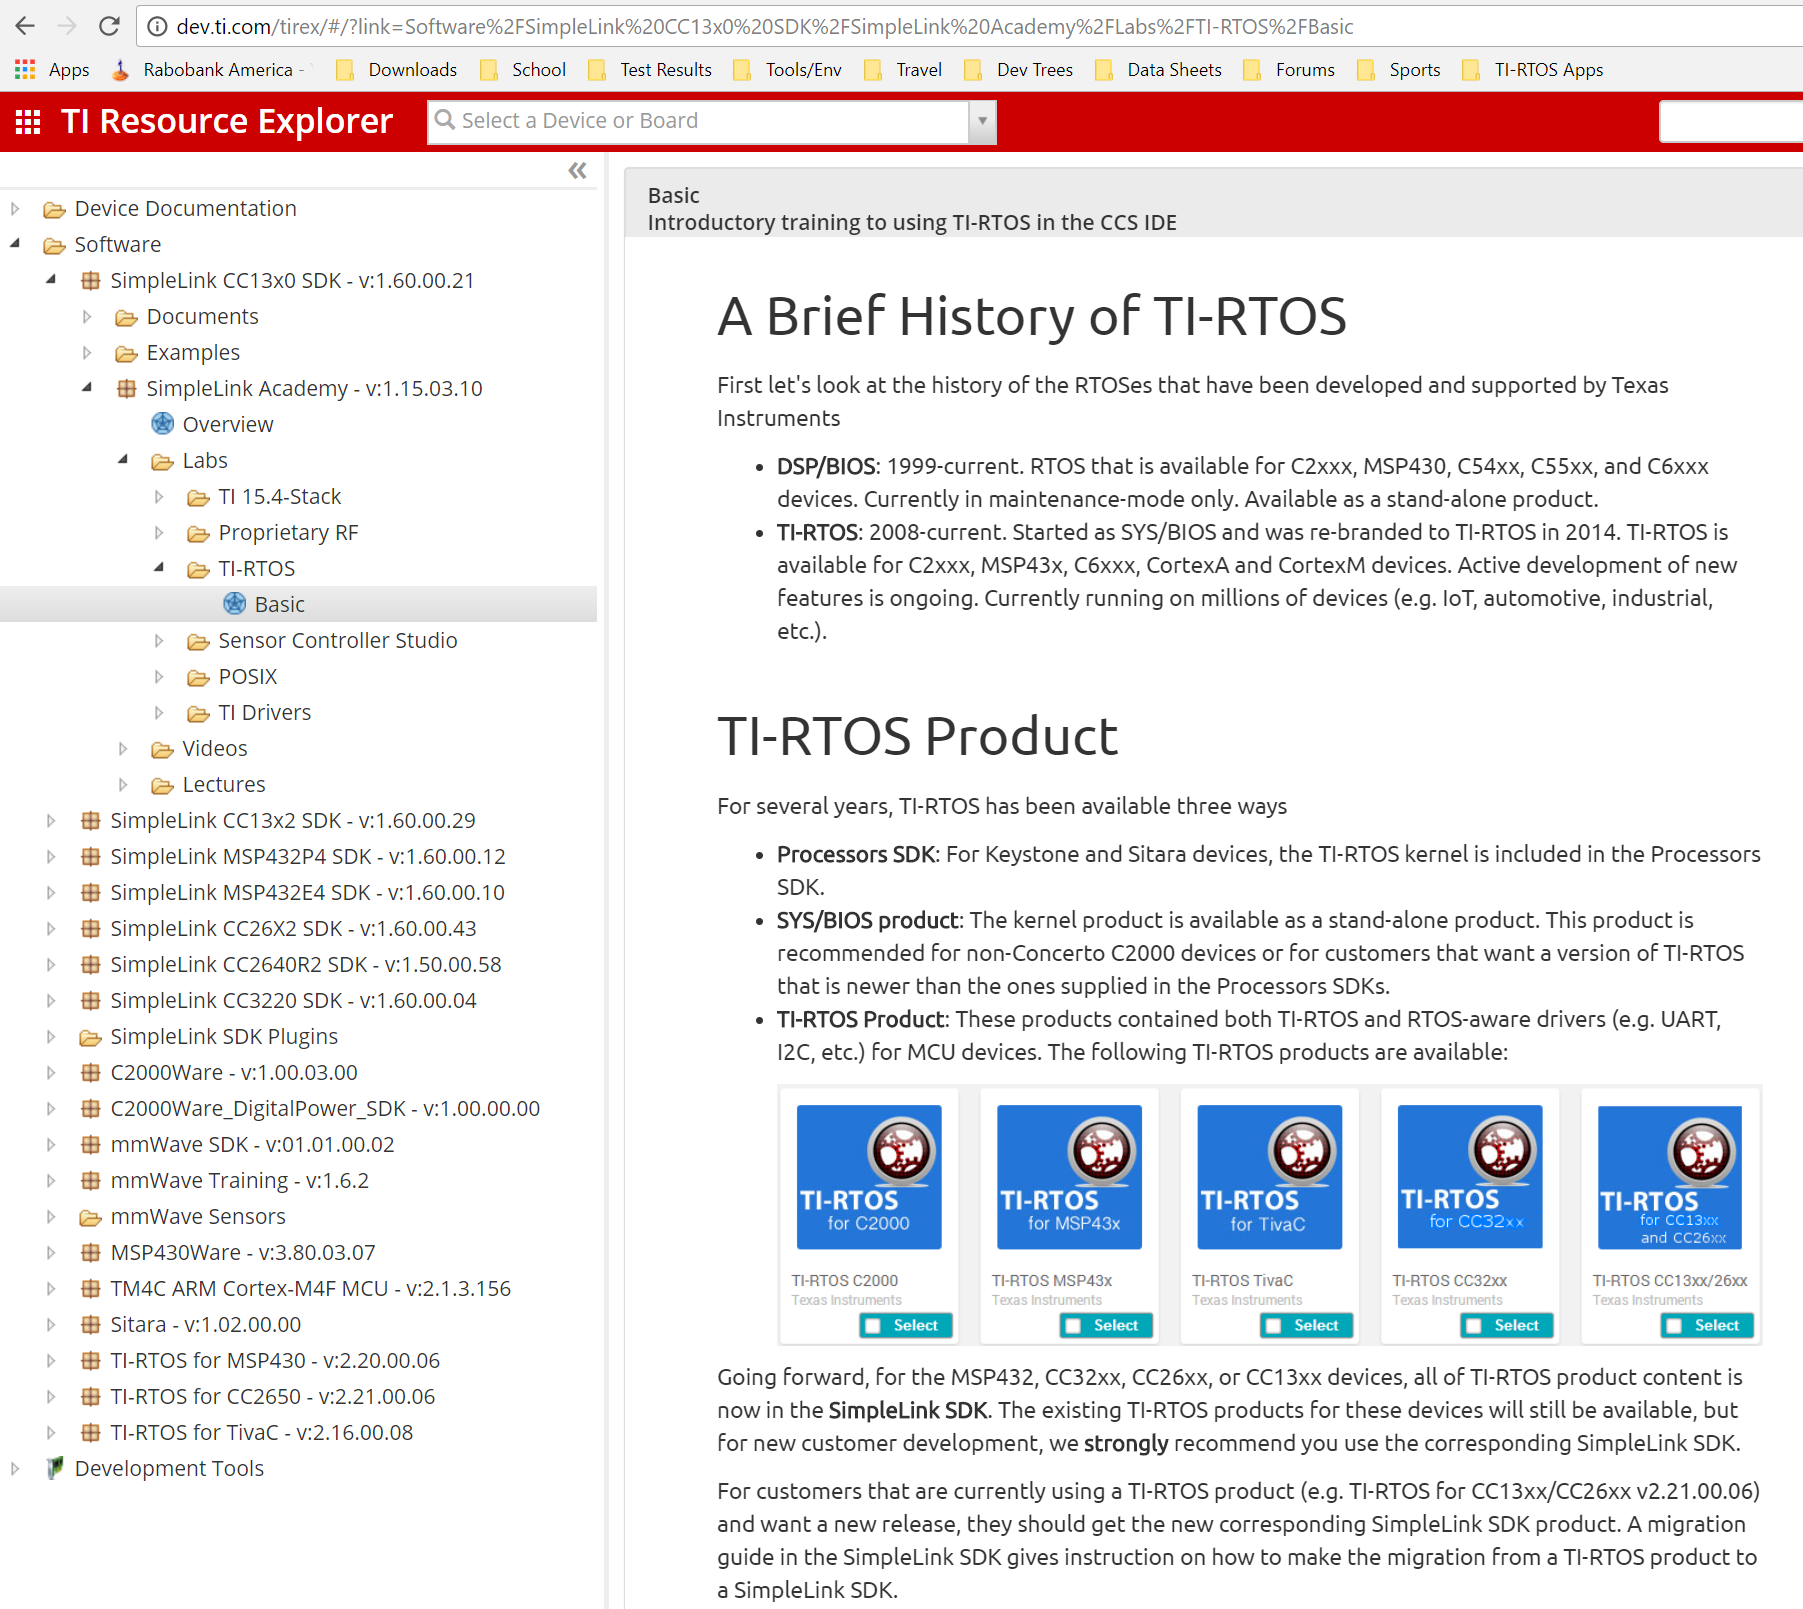Image resolution: width=1803 pixels, height=1609 pixels.
Task: Click the Overview page icon in the tree
Action: click(x=162, y=424)
